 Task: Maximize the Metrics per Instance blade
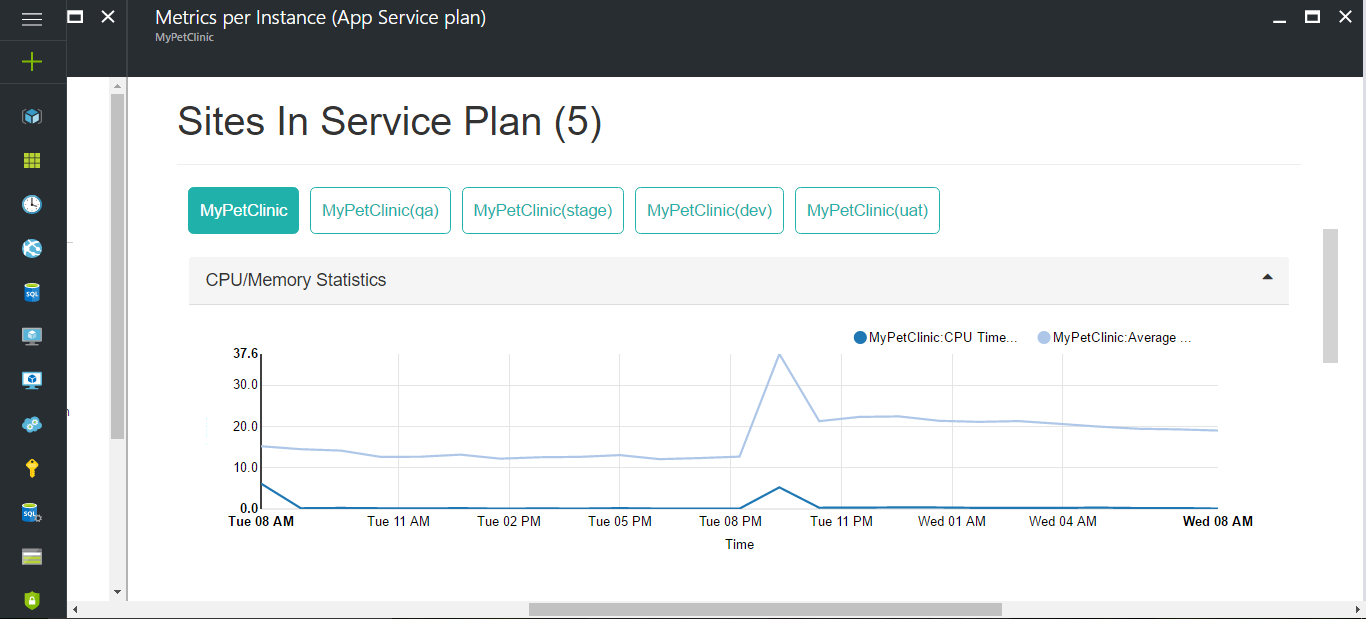click(x=1313, y=17)
